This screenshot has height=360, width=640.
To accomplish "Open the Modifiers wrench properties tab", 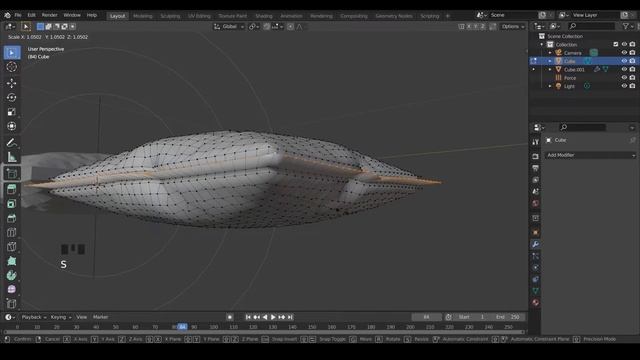I will pos(536,244).
